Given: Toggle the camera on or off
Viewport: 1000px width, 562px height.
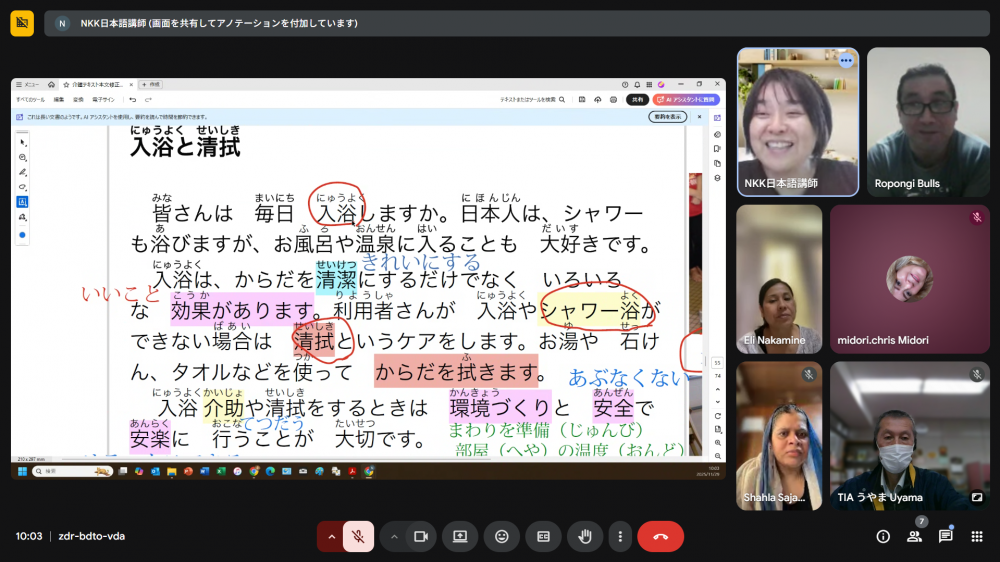Looking at the screenshot, I should pyautogui.click(x=421, y=537).
